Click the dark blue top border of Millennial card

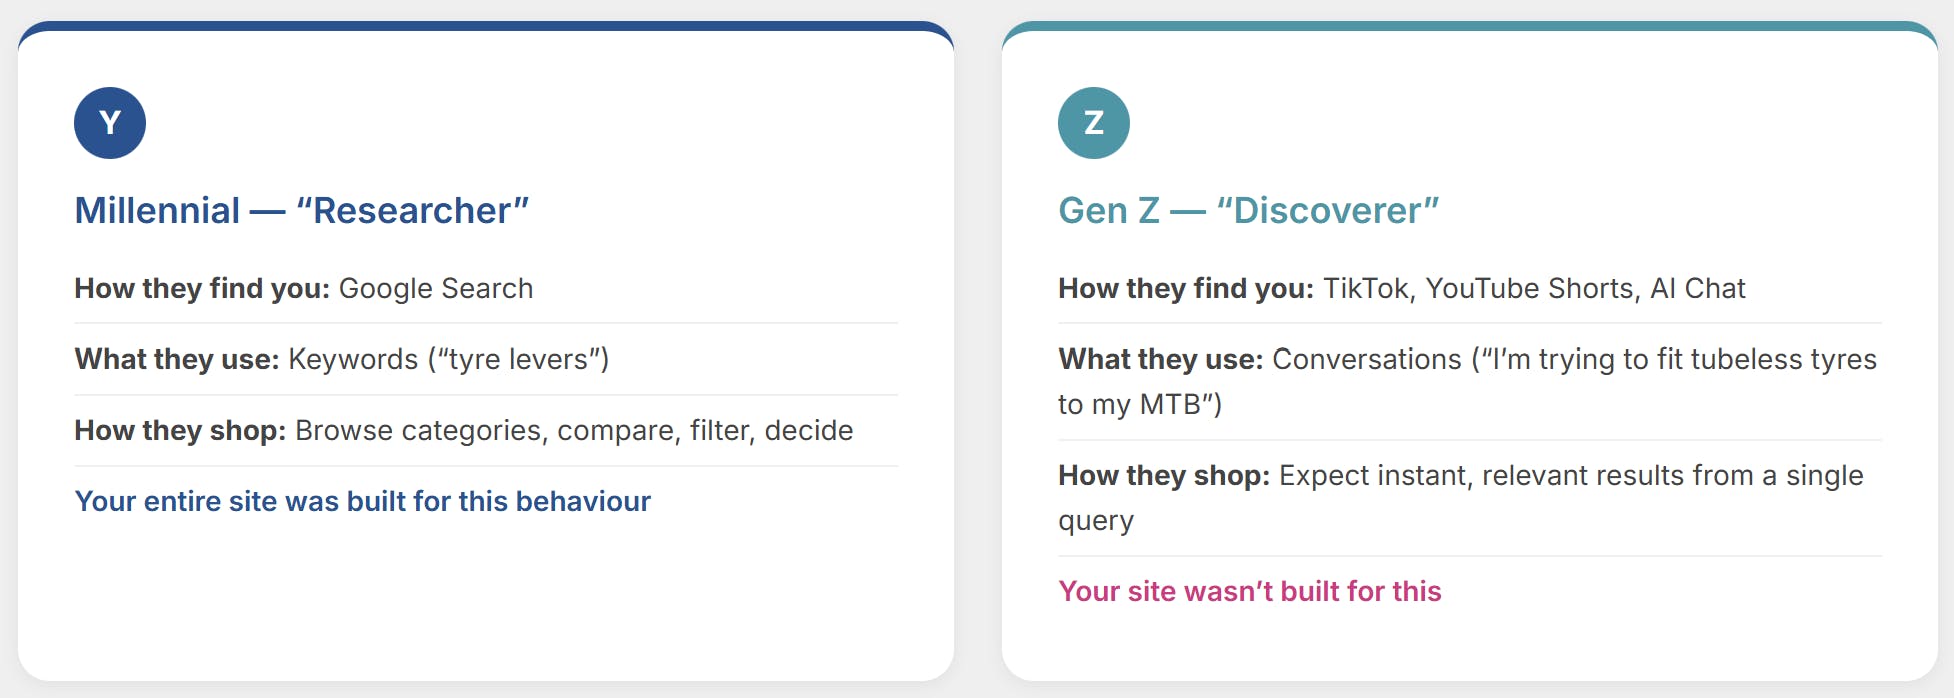point(486,26)
